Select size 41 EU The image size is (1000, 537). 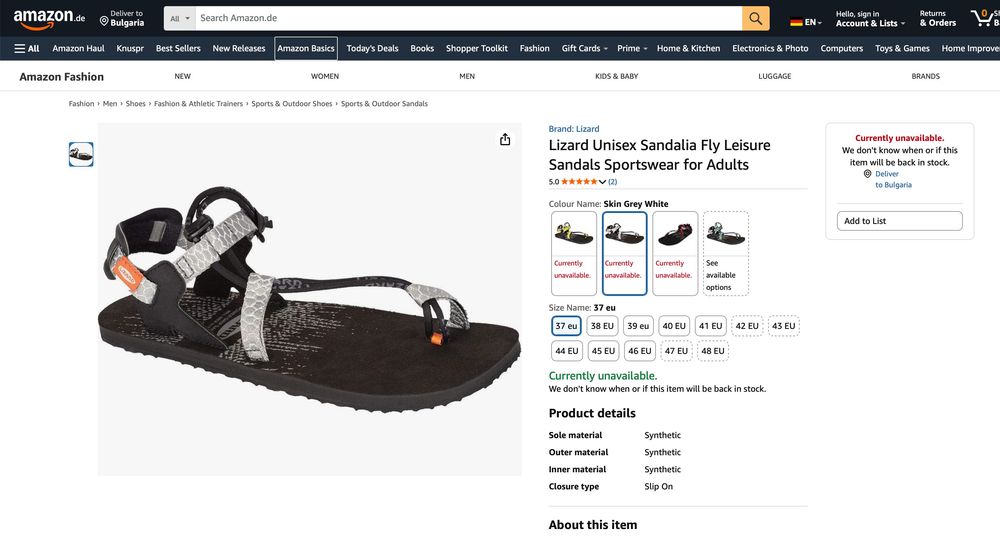point(710,326)
